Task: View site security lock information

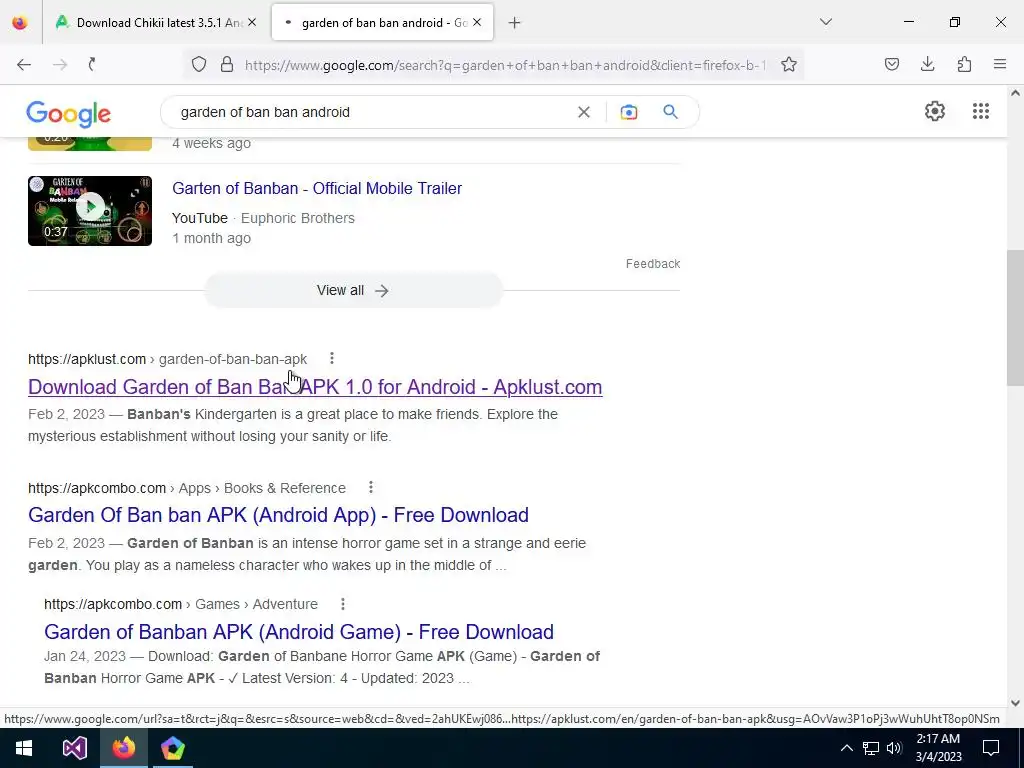Action: [x=227, y=64]
